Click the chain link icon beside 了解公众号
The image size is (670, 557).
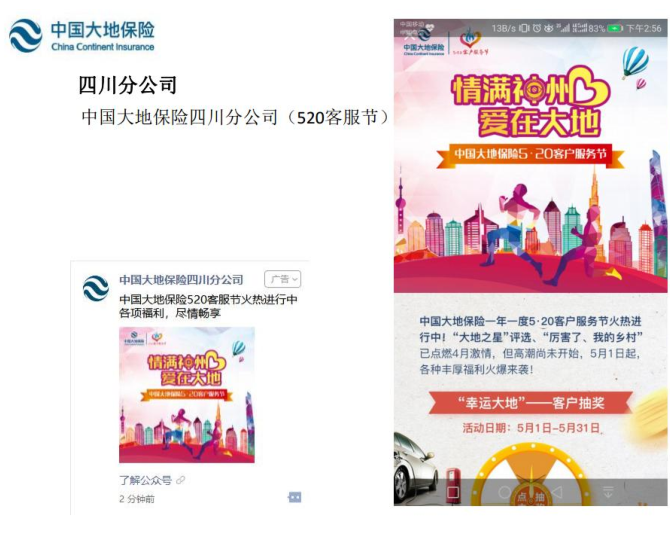pos(180,480)
